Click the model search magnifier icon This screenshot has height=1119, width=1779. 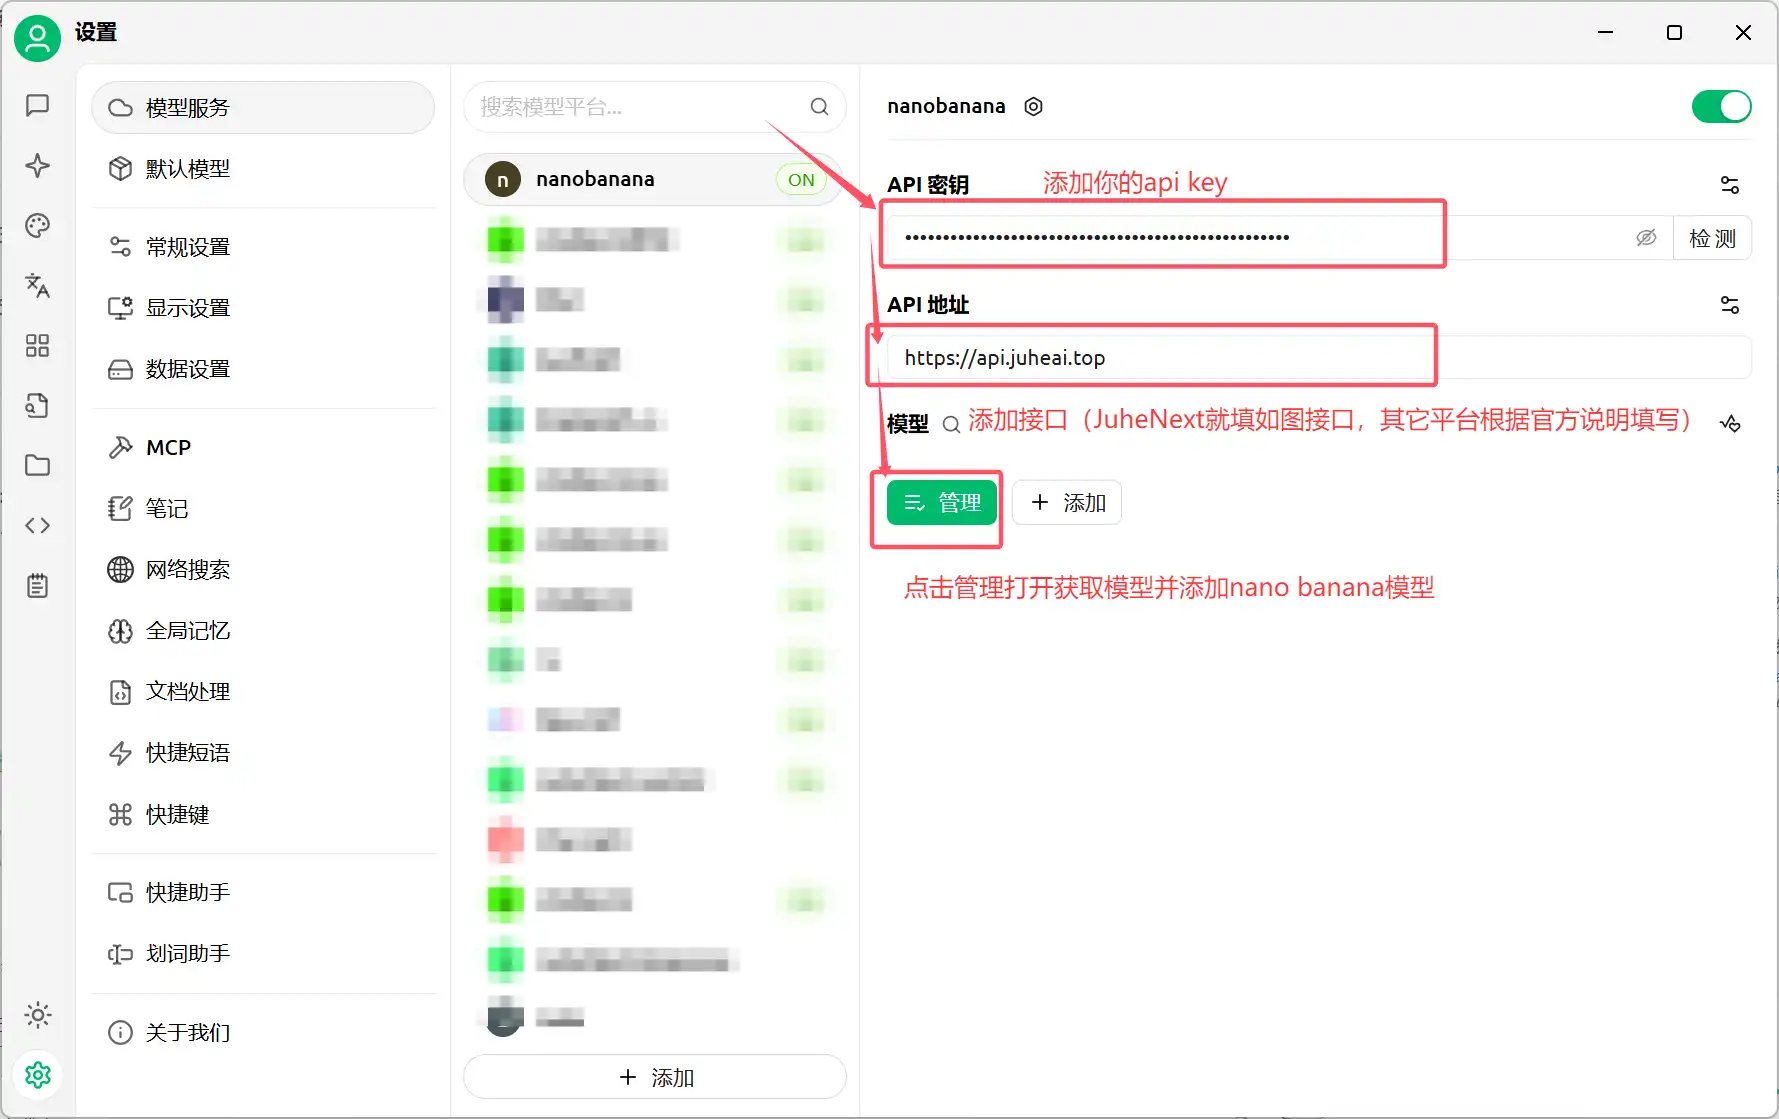point(951,424)
